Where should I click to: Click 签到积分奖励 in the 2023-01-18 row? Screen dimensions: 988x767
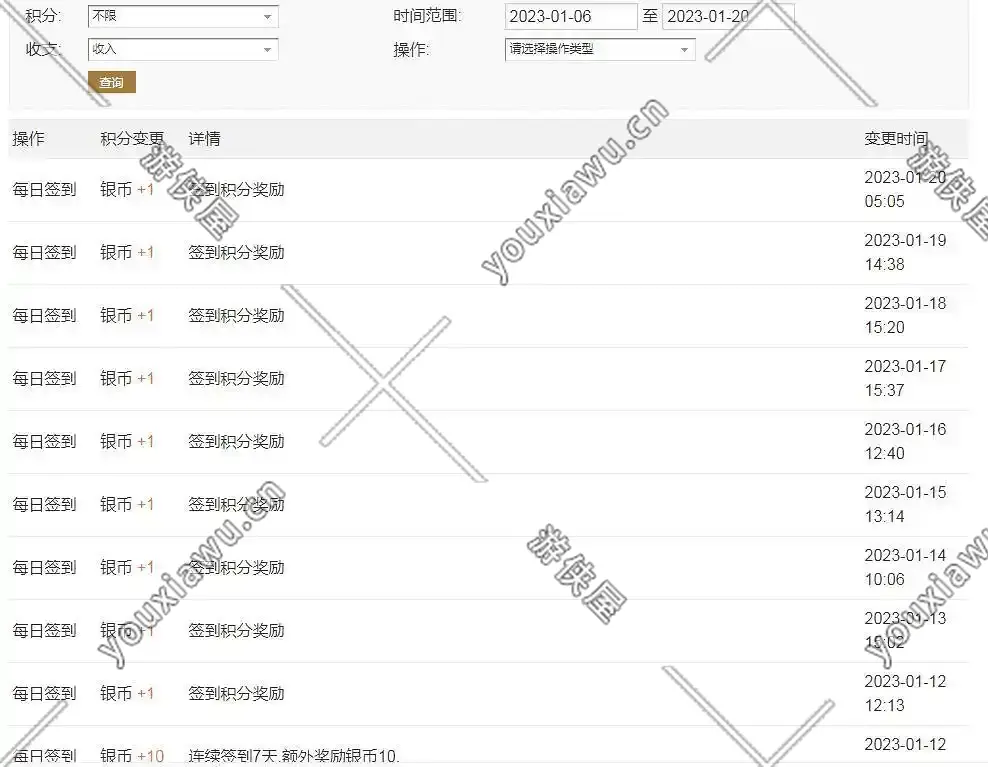click(x=236, y=316)
